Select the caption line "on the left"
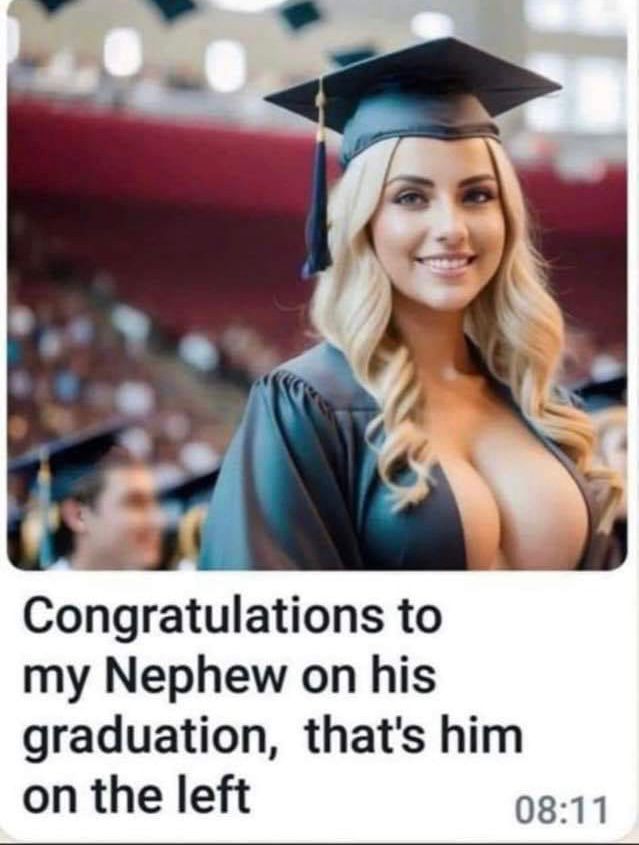 tap(136, 795)
